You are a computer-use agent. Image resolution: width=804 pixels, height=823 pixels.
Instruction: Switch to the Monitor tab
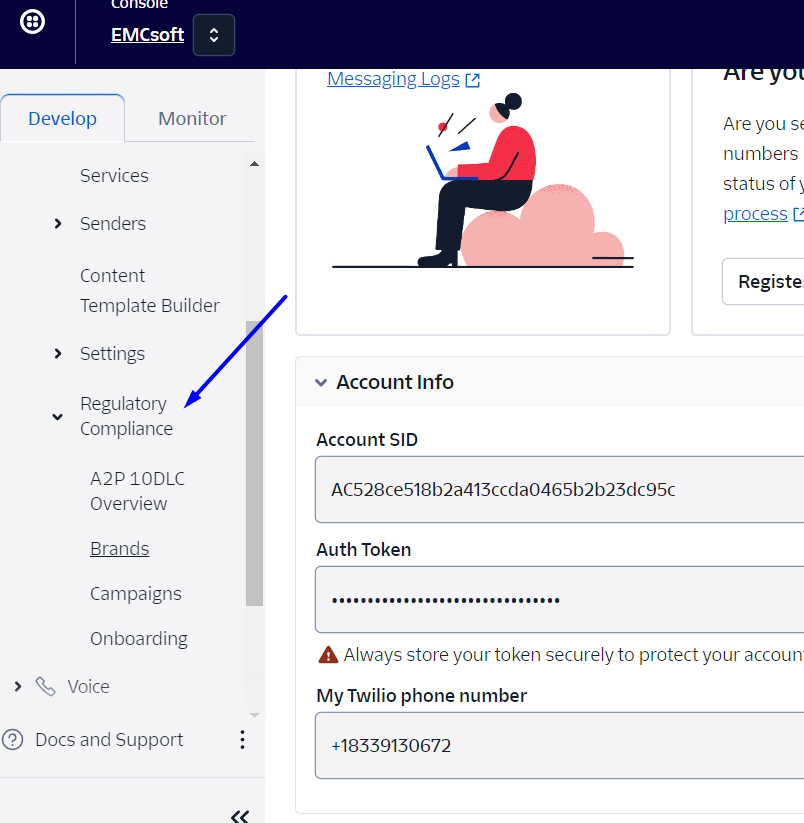coord(192,118)
